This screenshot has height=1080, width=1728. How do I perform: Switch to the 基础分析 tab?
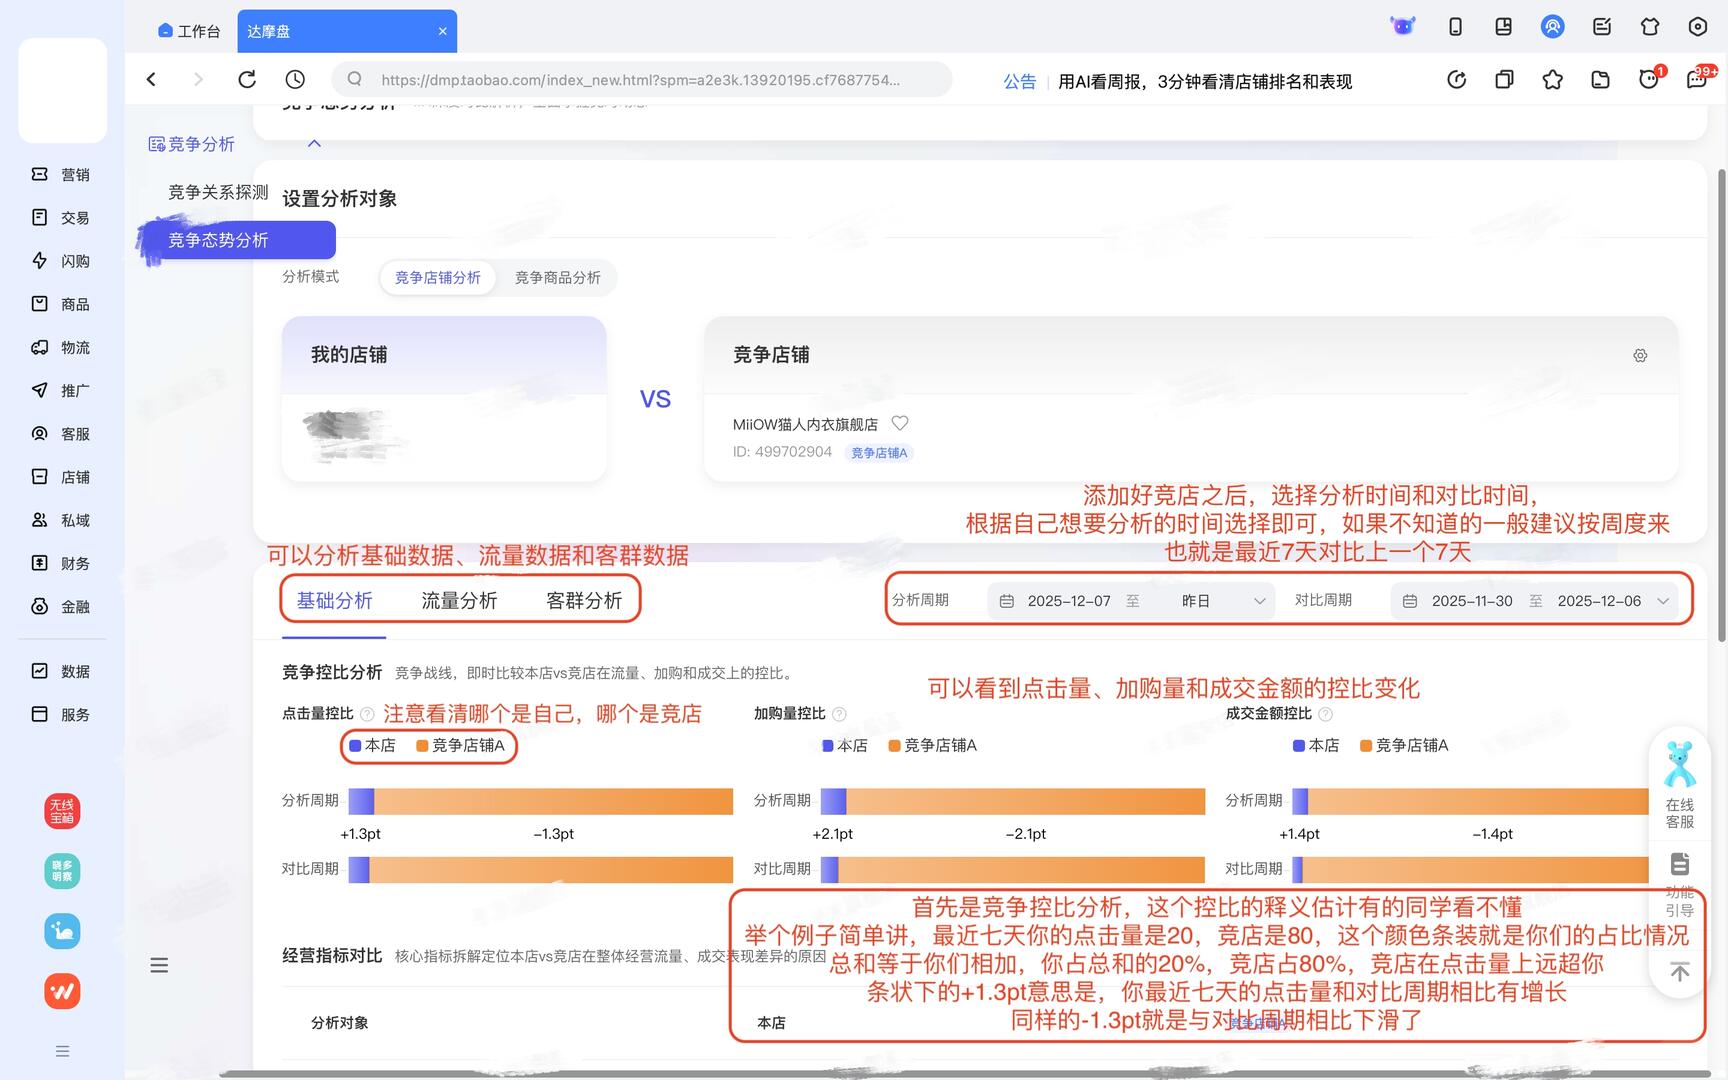[334, 600]
